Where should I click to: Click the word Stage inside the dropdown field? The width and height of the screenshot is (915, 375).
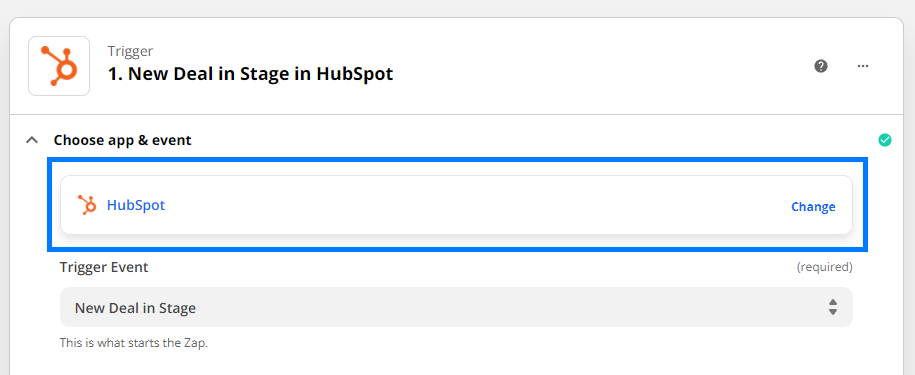click(177, 308)
